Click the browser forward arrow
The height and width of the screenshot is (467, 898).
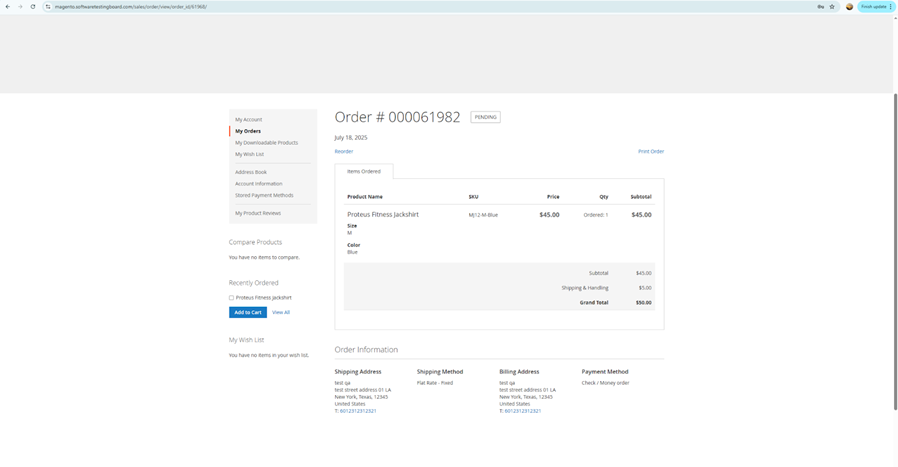click(20, 7)
